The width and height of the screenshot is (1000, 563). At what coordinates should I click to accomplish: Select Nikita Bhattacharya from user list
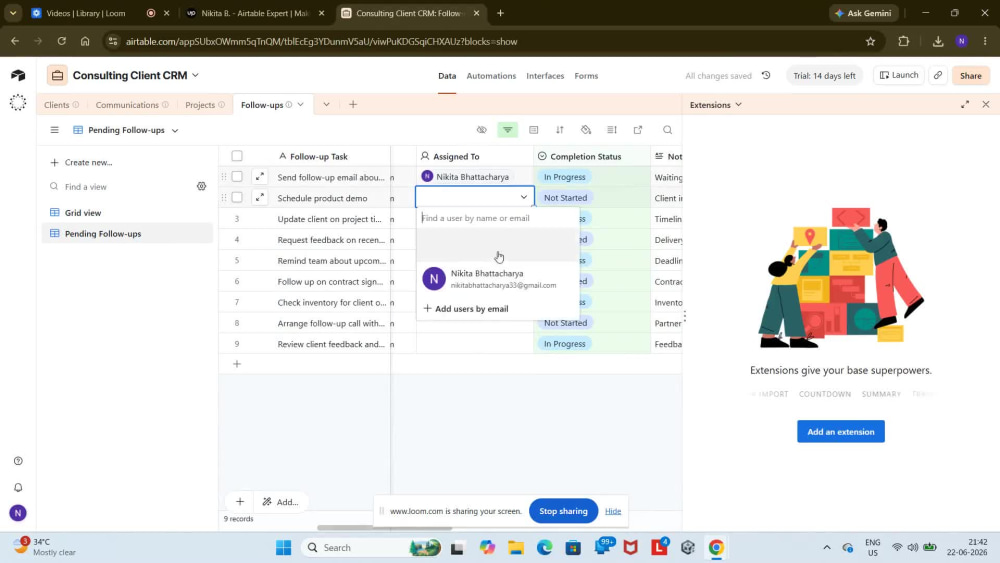(497, 279)
